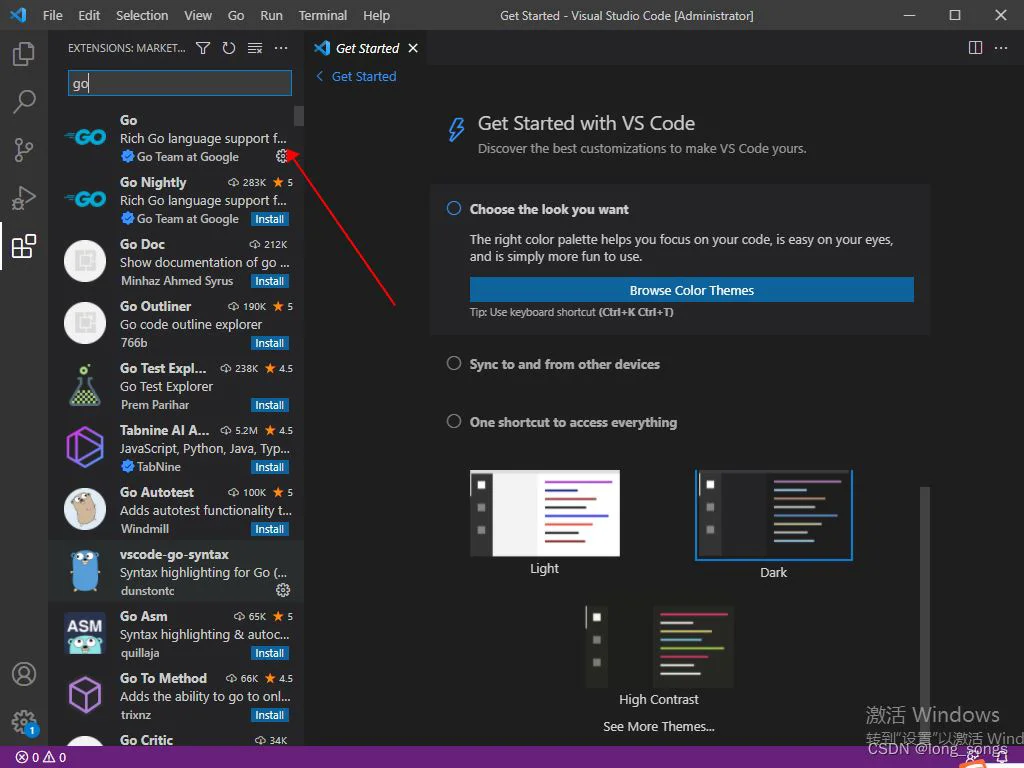Open the Run and Debug view
Image resolution: width=1024 pixels, height=768 pixels.
pyautogui.click(x=24, y=198)
